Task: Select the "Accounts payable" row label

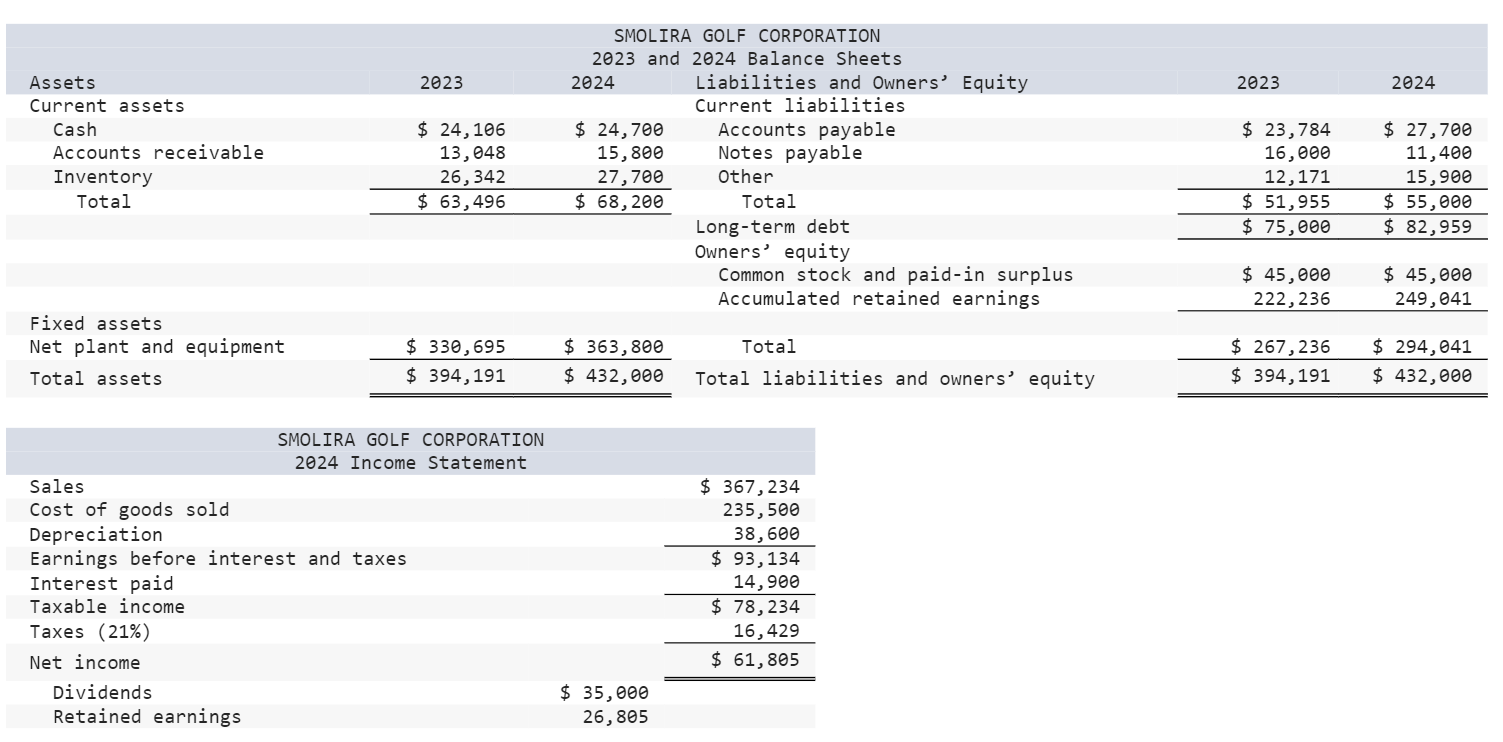Action: (807, 129)
